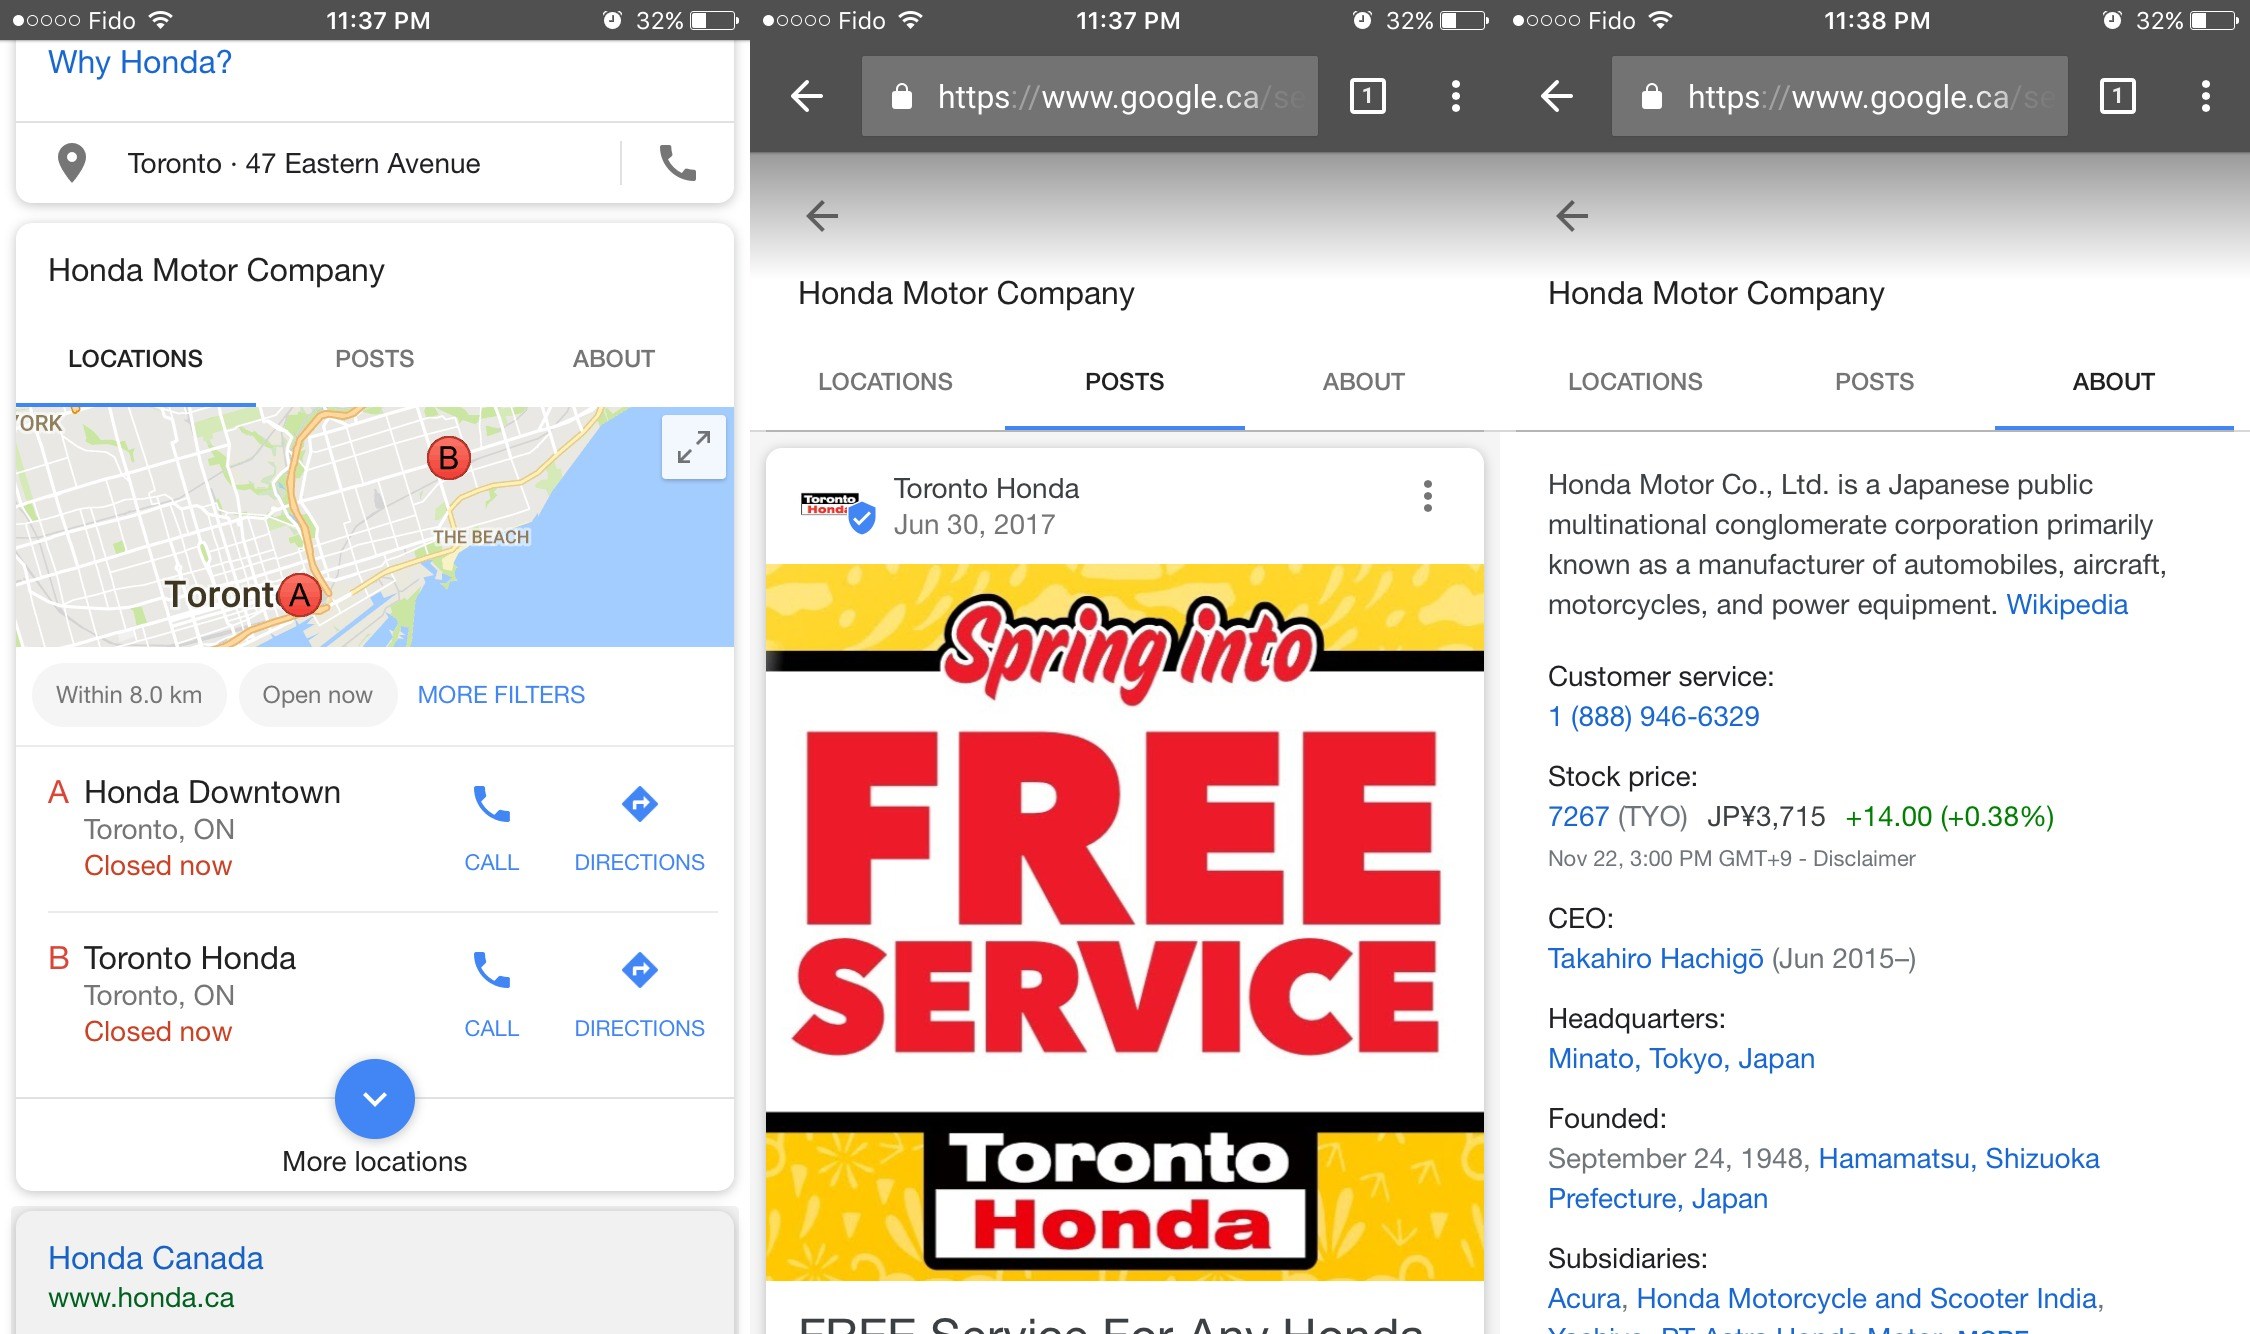Screen dimensions: 2250x1334
Task: Expand More locations with blue chevron button
Action: (x=375, y=1099)
